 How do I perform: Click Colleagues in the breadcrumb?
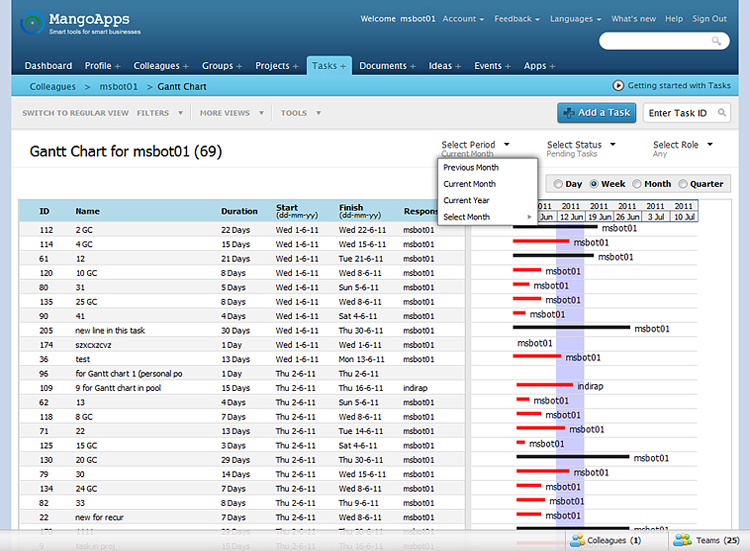tap(53, 87)
